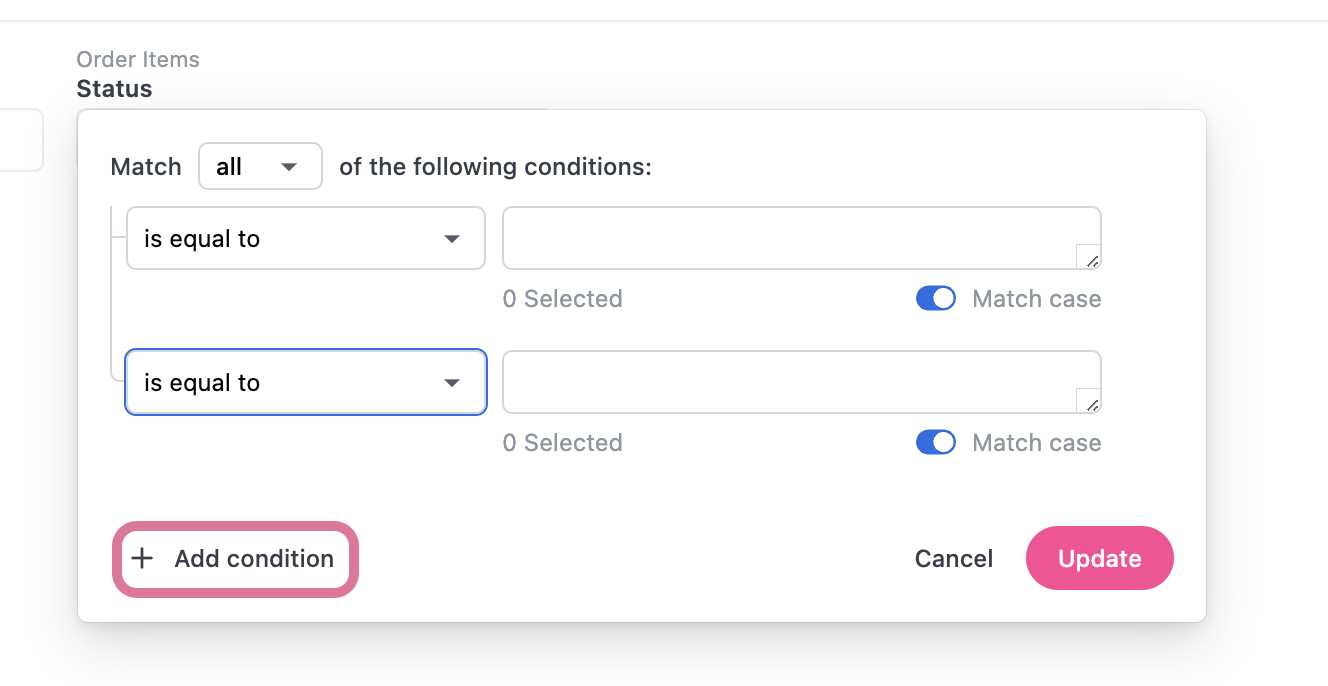Click the arrow of the first 'is equal to' operator
The width and height of the screenshot is (1328, 686).
click(452, 239)
